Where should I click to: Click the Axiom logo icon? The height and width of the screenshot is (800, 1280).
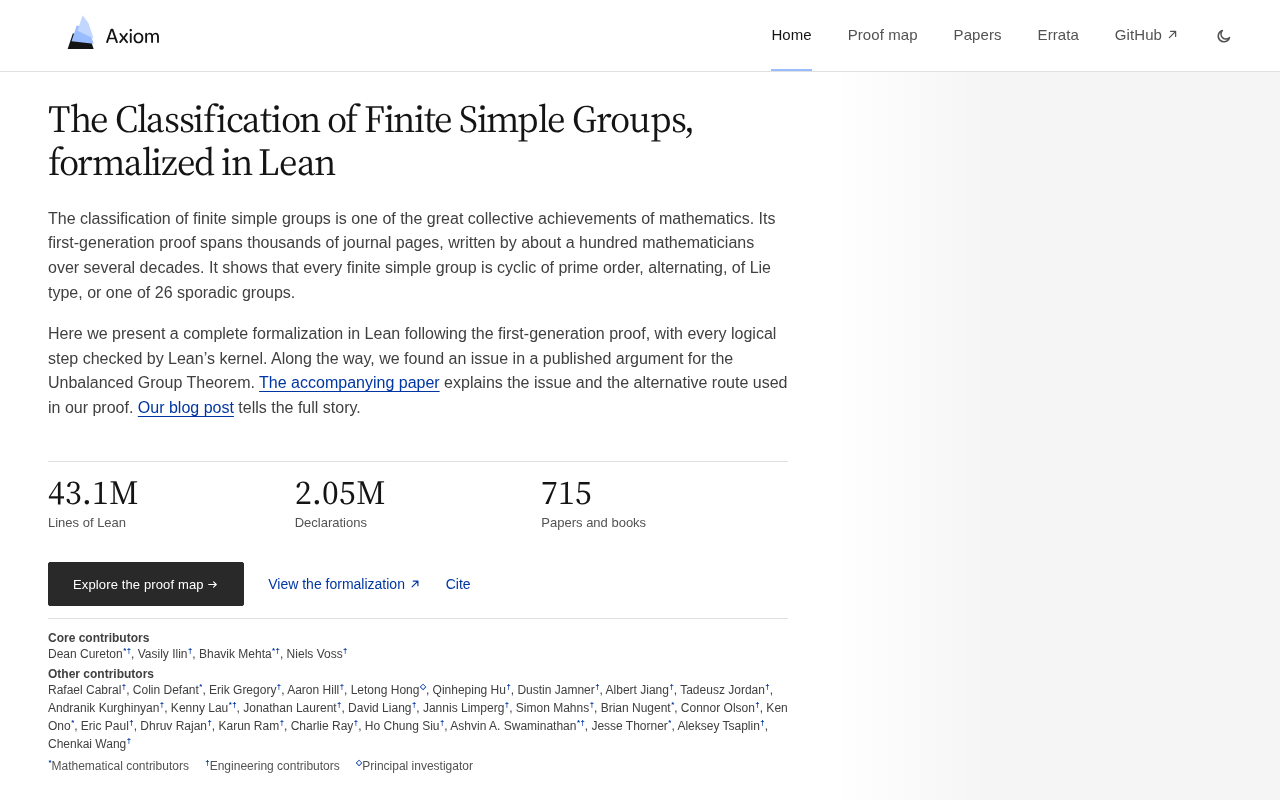pyautogui.click(x=81, y=33)
